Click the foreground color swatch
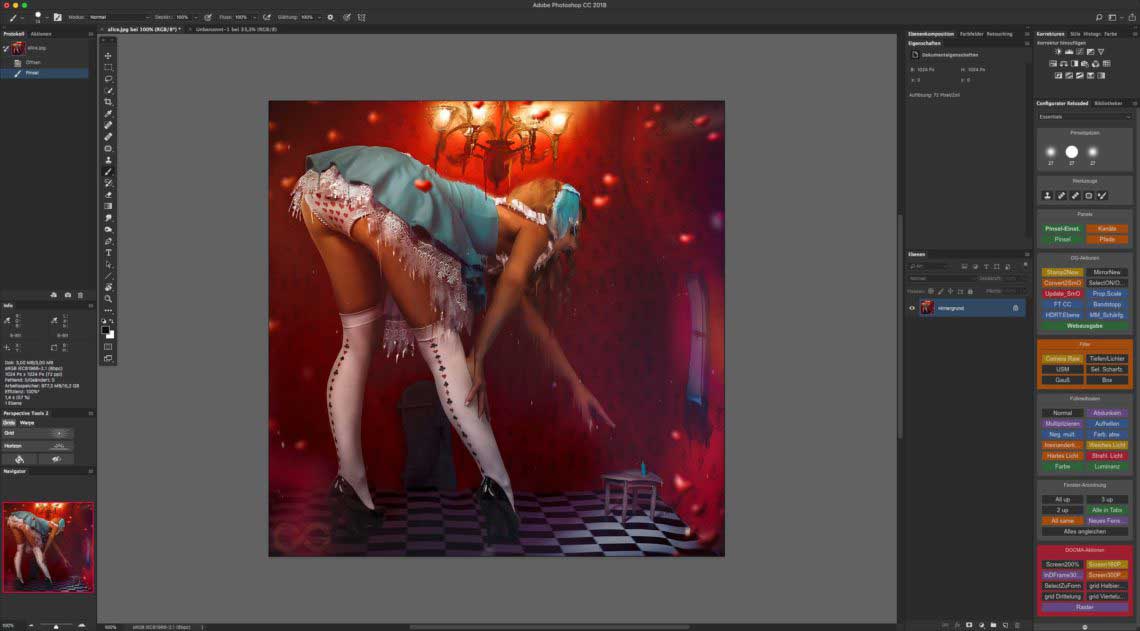The image size is (1140, 631). point(105,329)
